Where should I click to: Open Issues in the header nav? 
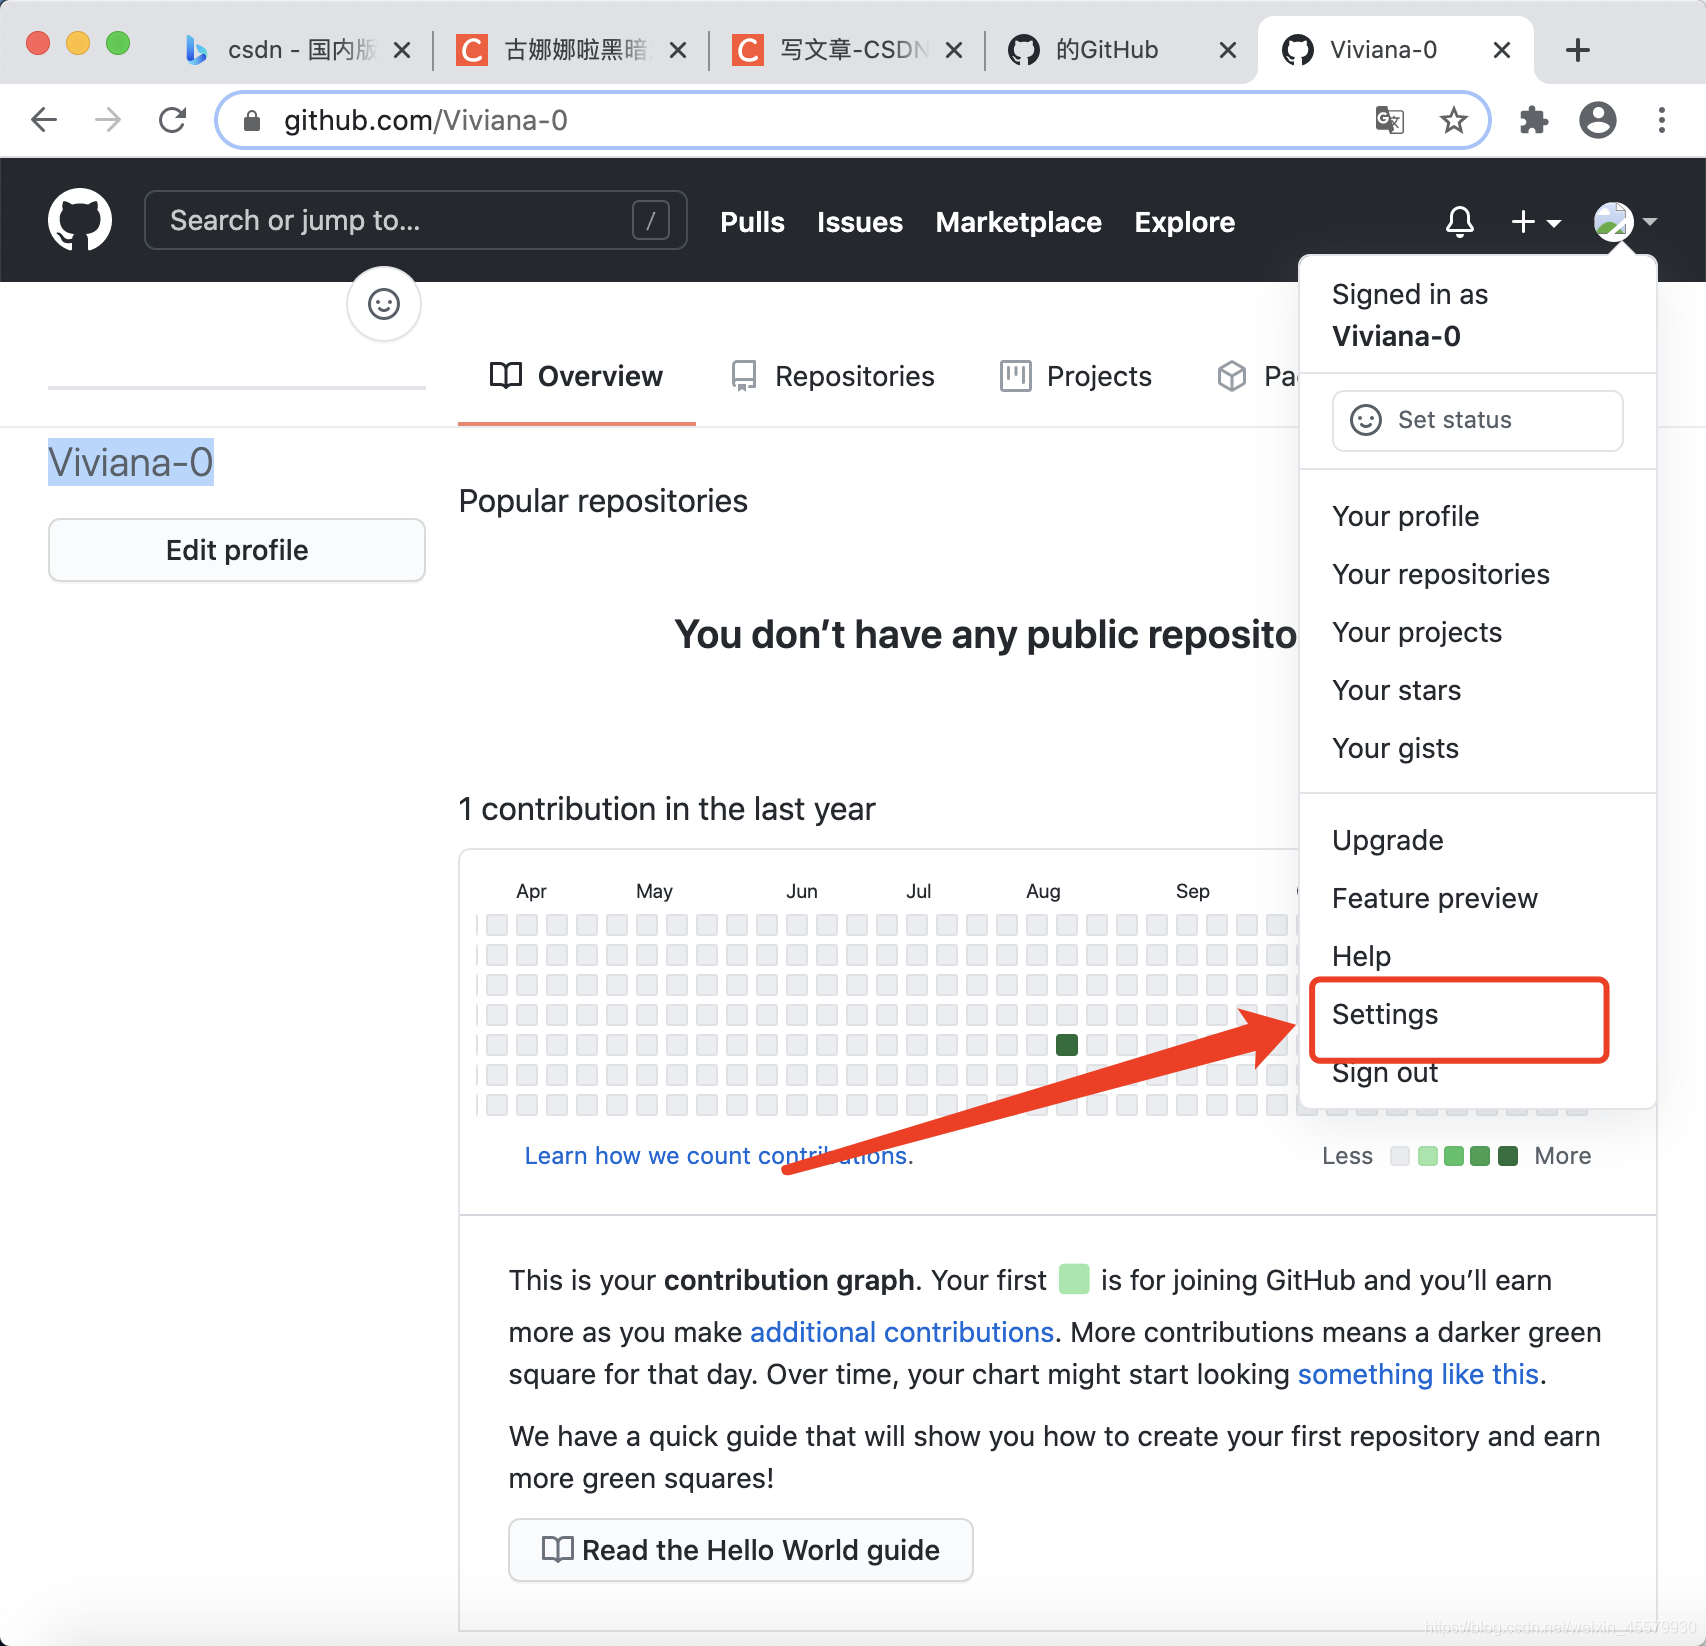[859, 222]
